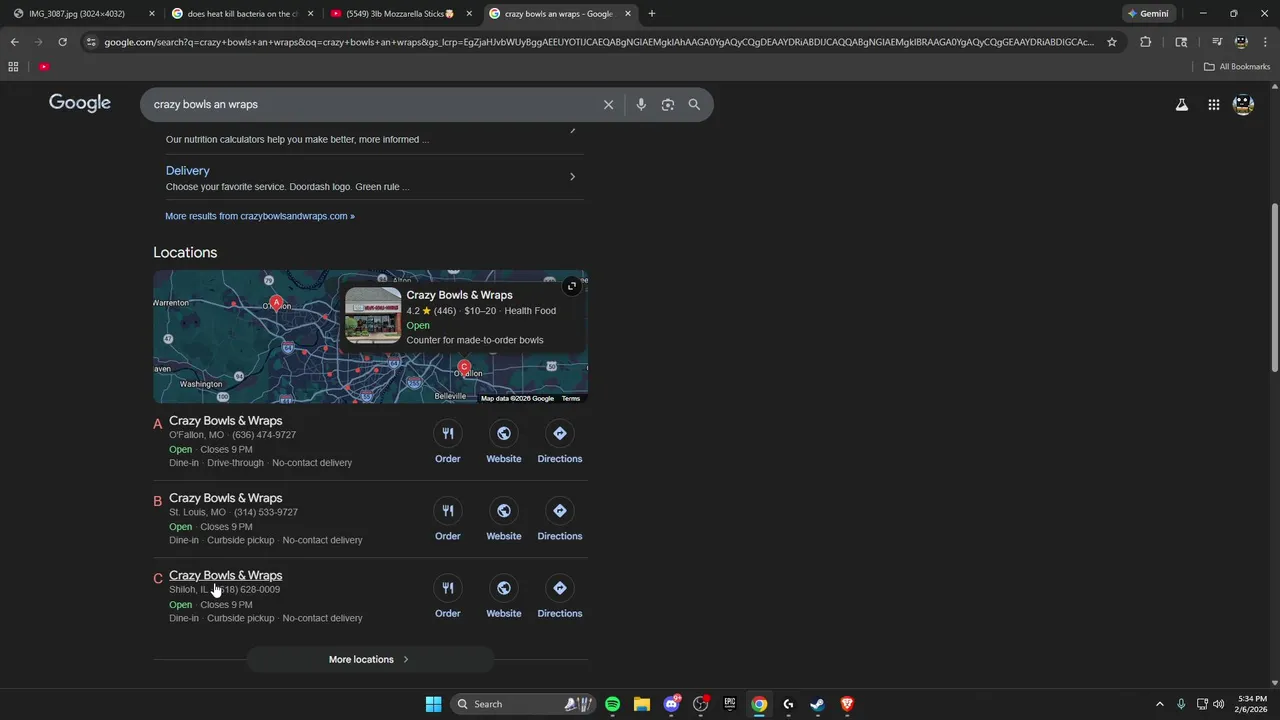Open Search Labs flask icon

[x=1182, y=104]
